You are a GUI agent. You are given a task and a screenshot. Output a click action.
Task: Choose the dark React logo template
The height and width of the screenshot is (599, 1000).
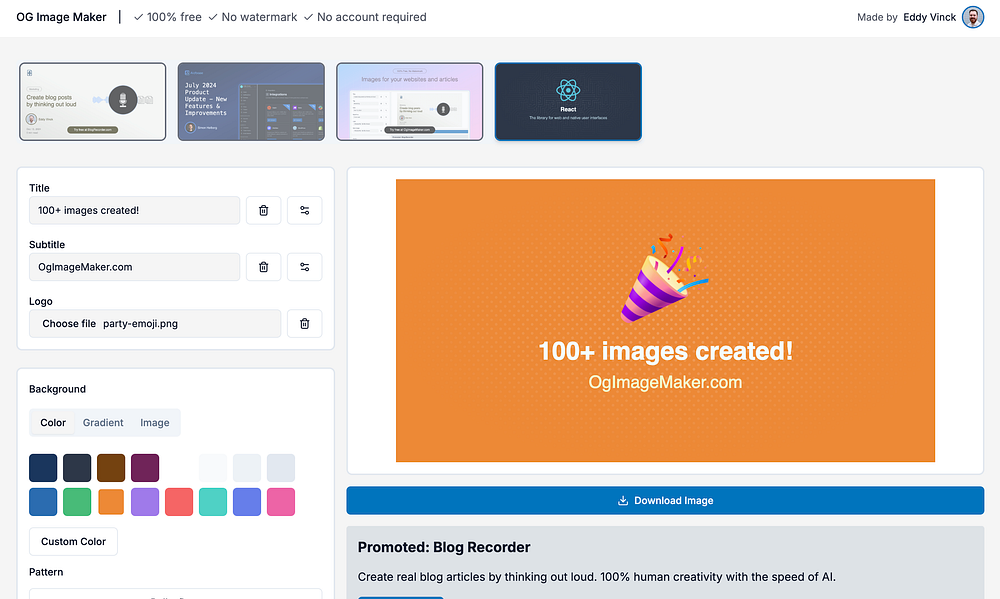(568, 101)
